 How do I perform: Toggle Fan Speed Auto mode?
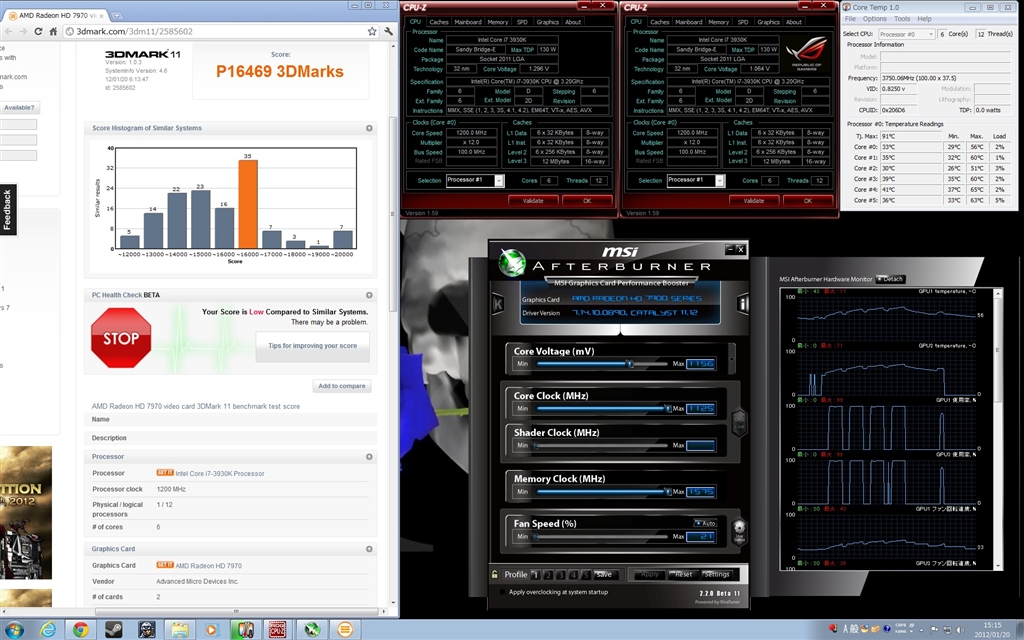coord(705,523)
